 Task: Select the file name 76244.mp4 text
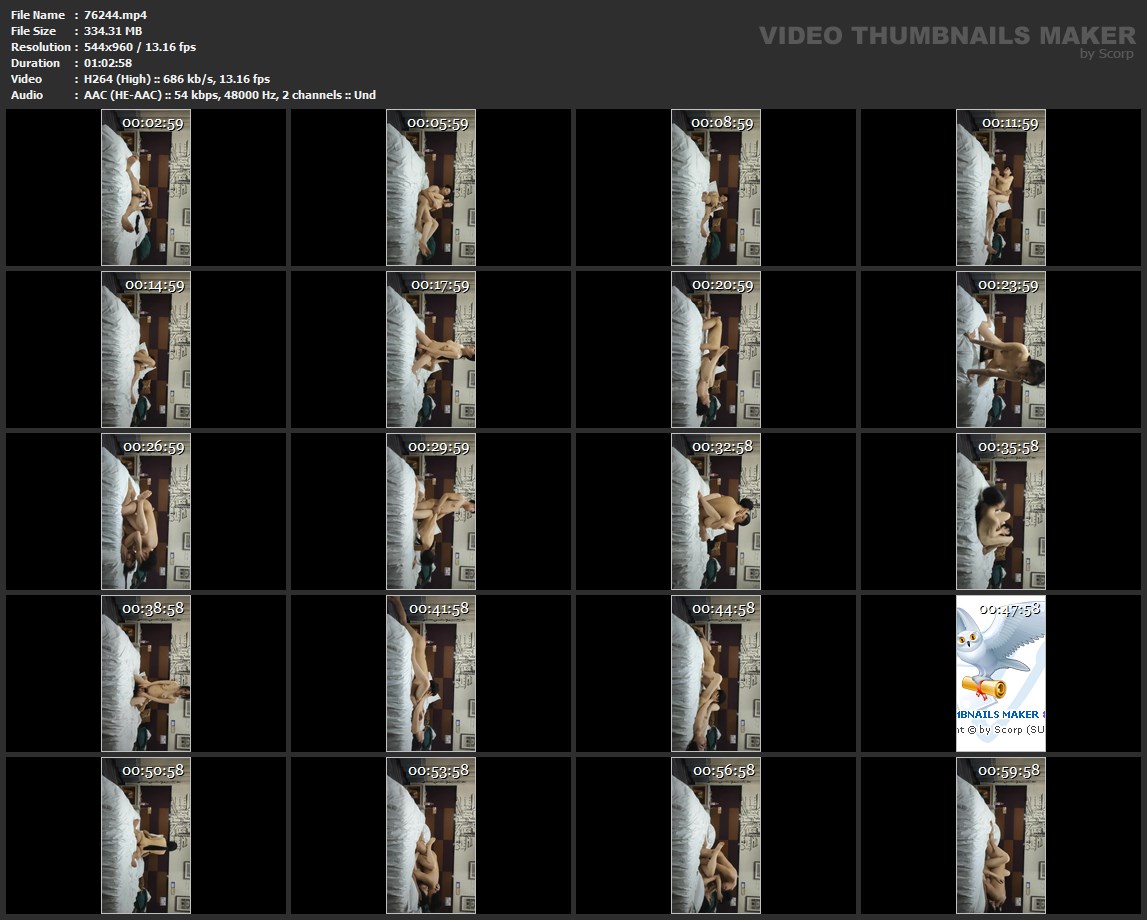[x=116, y=15]
